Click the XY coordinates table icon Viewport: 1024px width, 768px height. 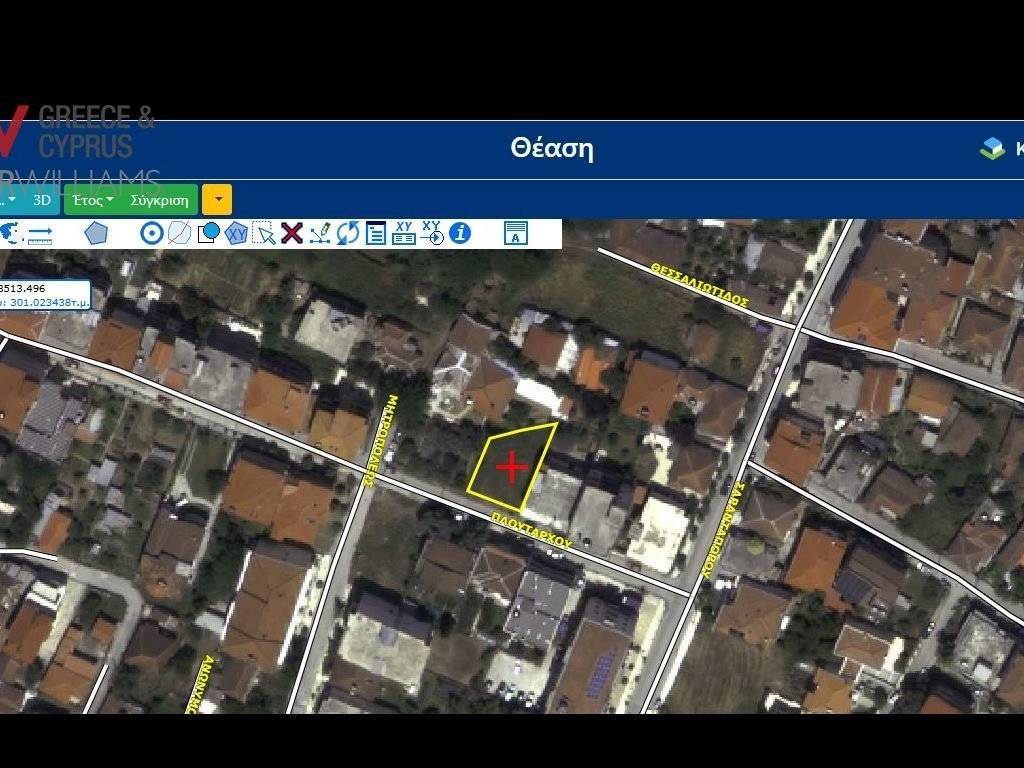click(x=404, y=233)
